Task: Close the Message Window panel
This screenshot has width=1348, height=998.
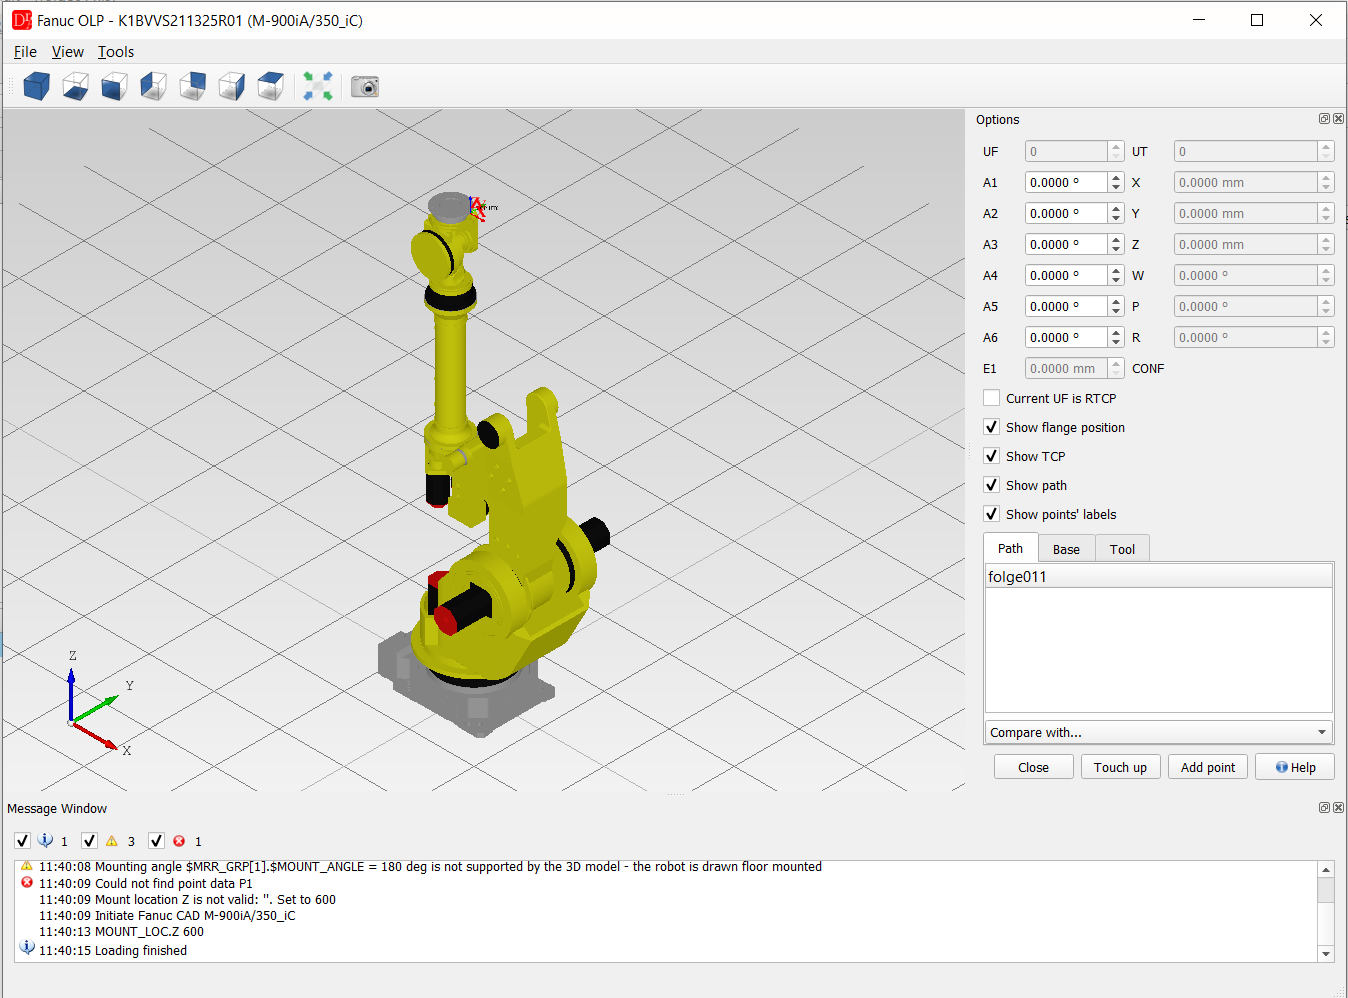Action: pyautogui.click(x=1338, y=808)
